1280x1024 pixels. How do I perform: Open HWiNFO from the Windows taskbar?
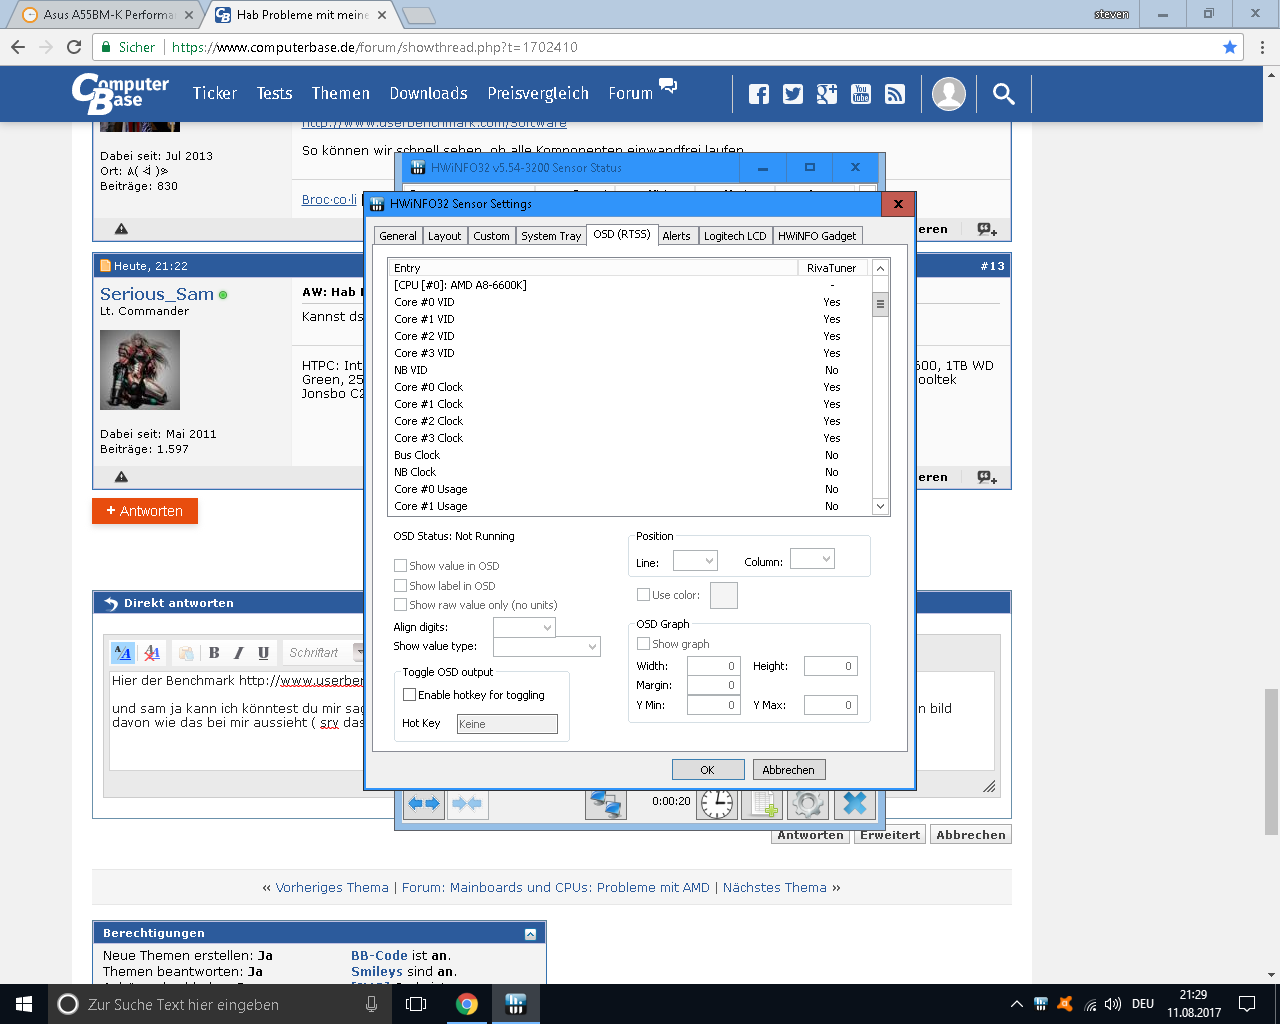point(516,1004)
